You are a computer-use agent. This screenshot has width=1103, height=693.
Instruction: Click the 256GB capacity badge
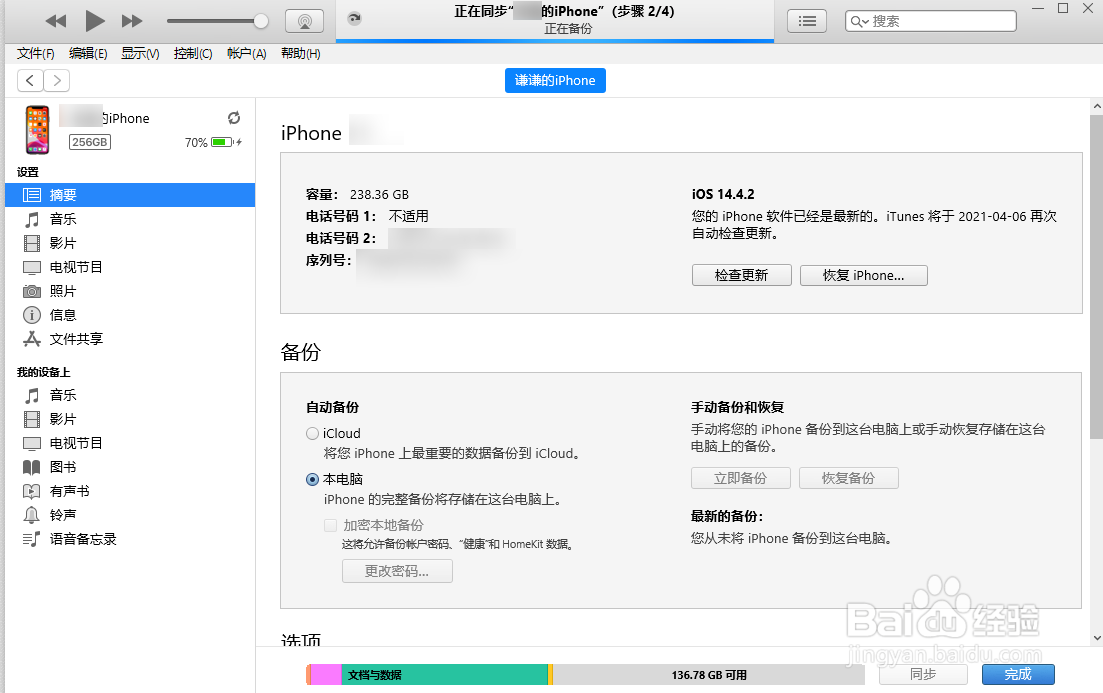click(89, 142)
